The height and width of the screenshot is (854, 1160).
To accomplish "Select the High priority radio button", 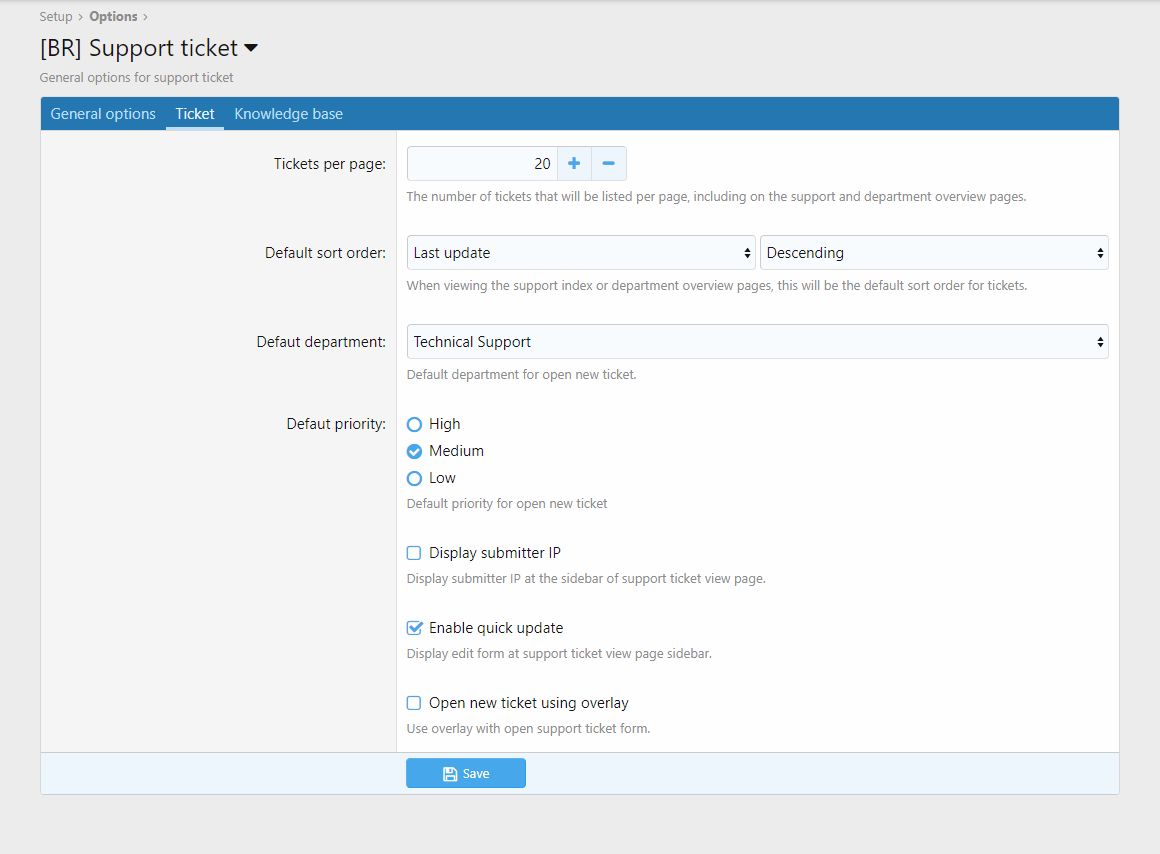I will 414,424.
